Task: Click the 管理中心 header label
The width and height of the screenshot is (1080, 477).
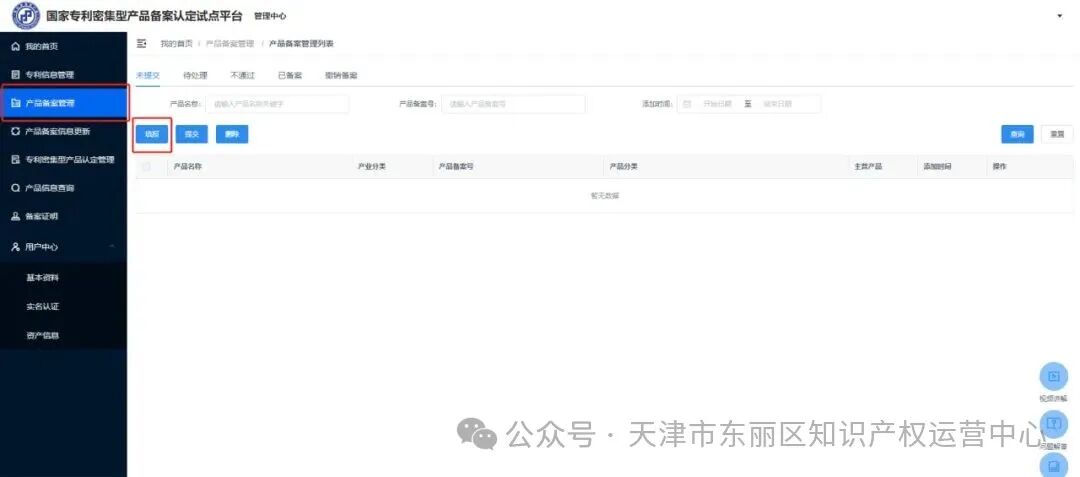Action: pyautogui.click(x=270, y=16)
